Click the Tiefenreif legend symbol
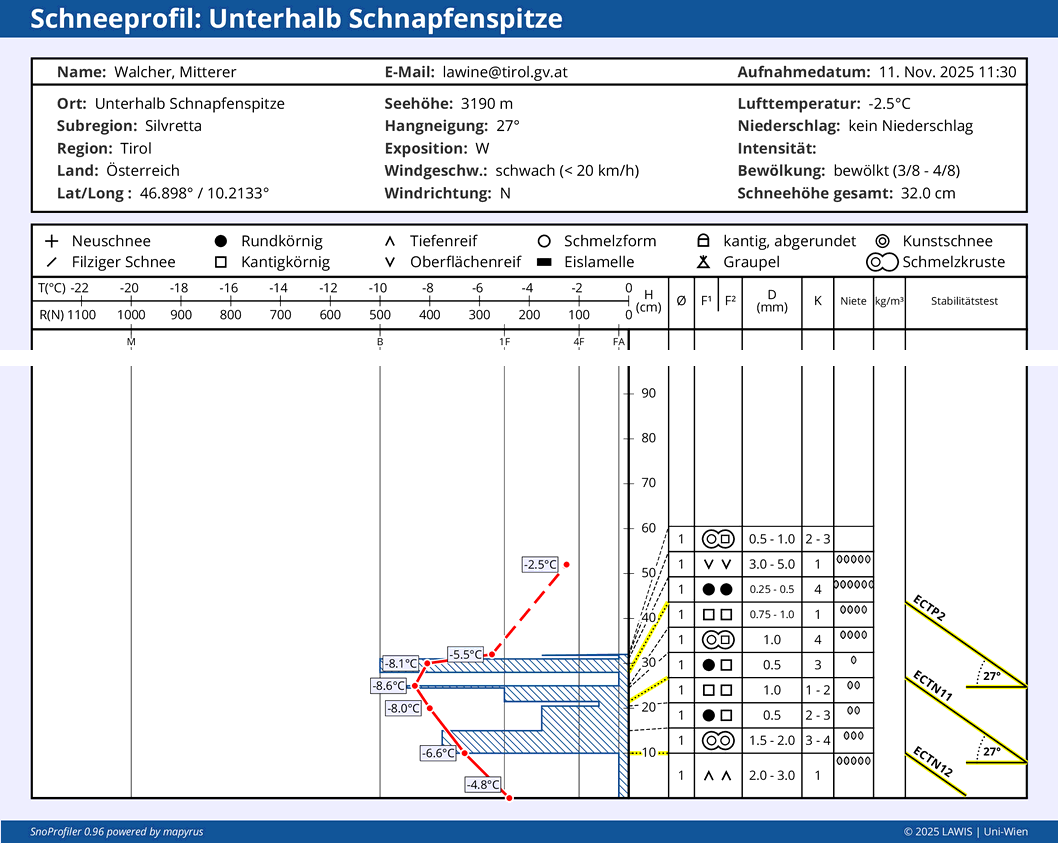The width and height of the screenshot is (1058, 846). [x=389, y=241]
